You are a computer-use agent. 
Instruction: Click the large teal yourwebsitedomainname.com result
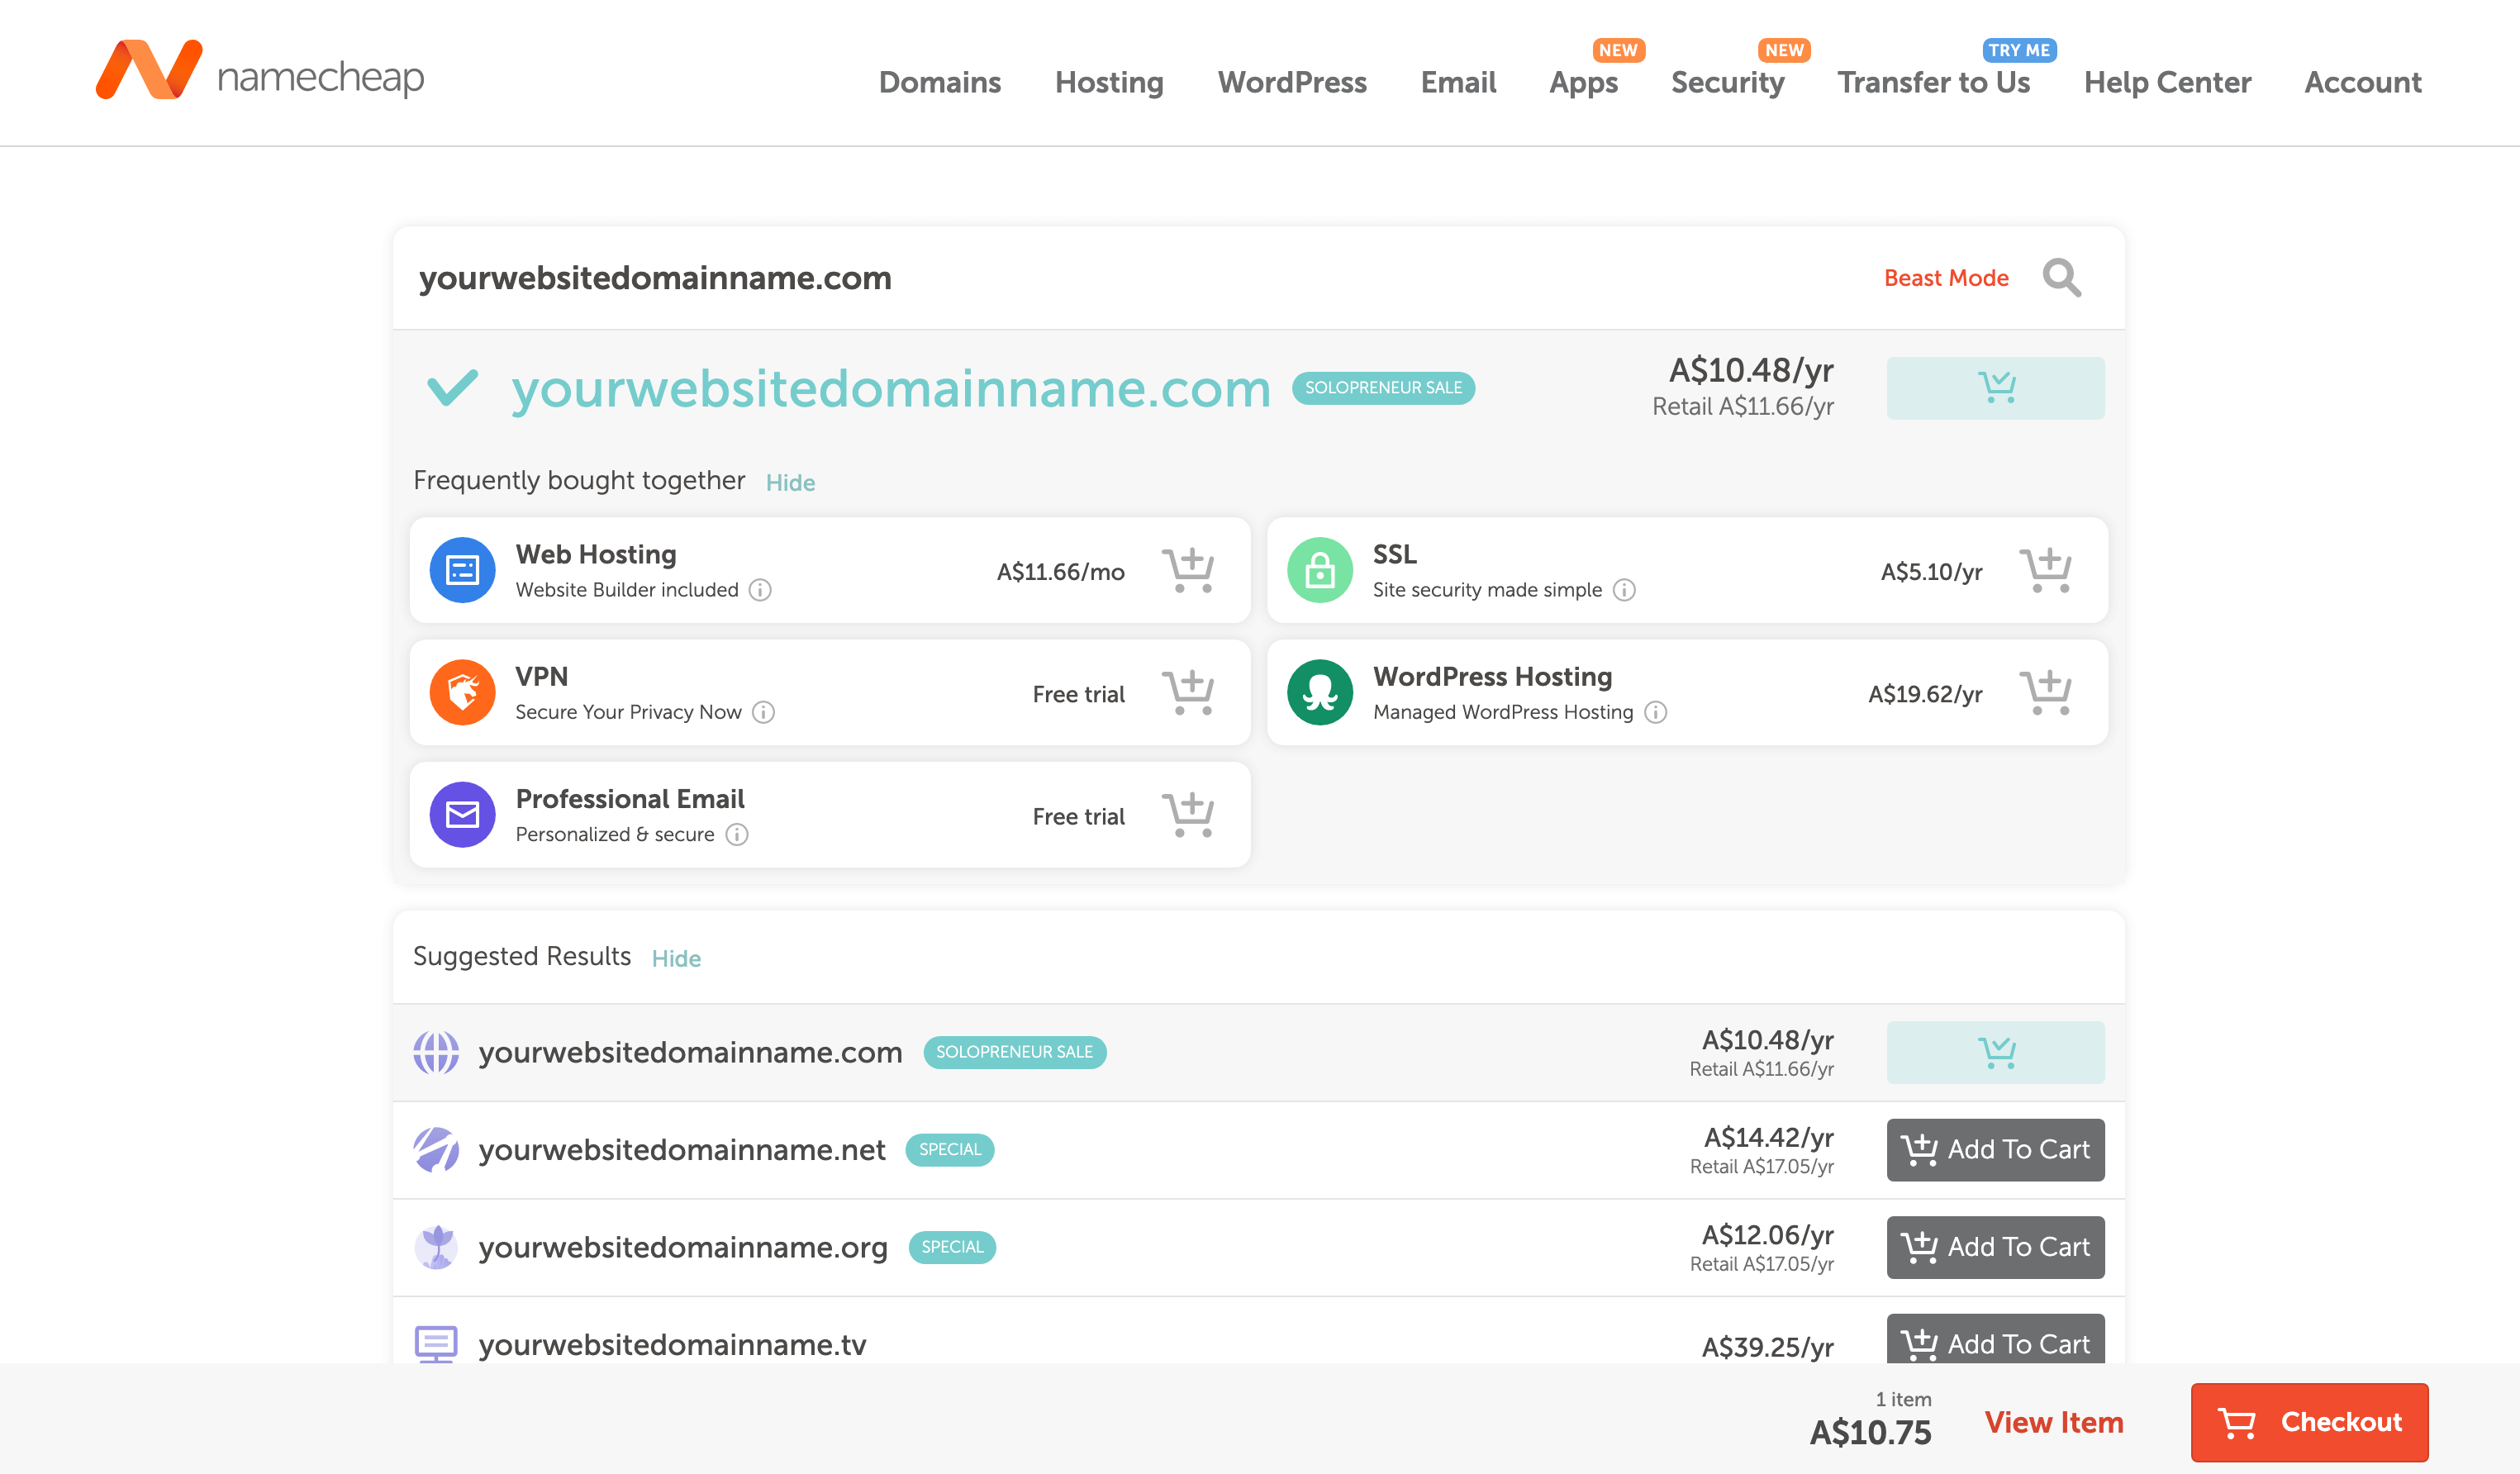click(891, 389)
